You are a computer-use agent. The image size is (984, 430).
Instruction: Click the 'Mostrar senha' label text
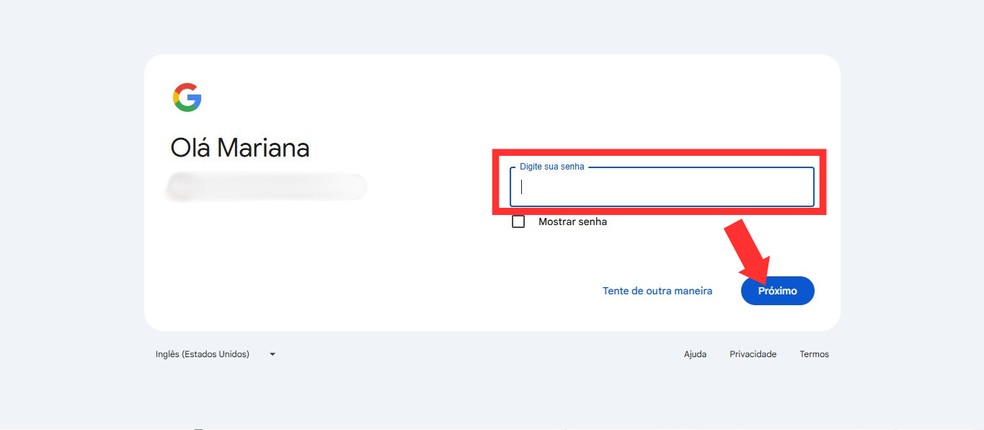point(572,222)
